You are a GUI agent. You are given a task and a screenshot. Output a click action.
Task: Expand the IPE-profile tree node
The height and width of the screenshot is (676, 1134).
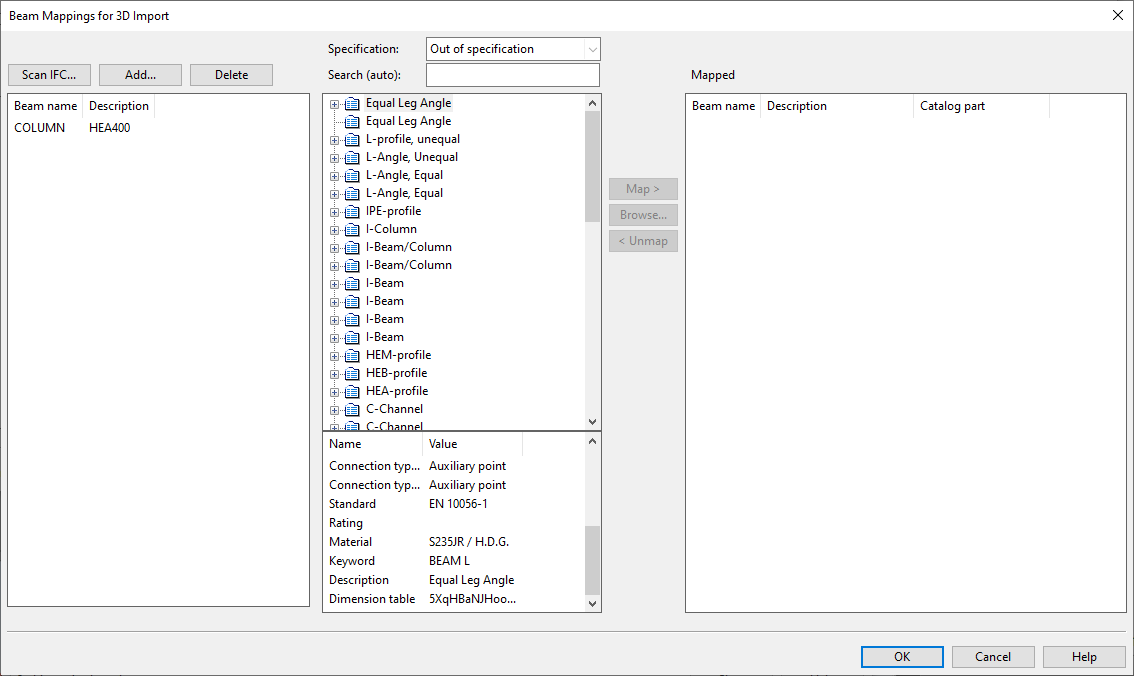click(x=335, y=211)
